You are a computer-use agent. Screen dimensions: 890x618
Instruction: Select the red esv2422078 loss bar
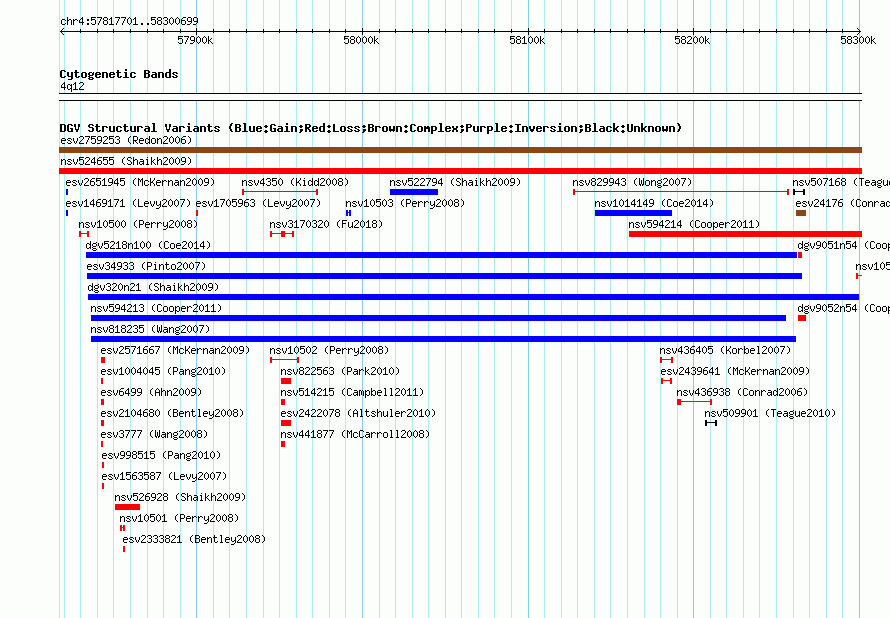click(286, 423)
